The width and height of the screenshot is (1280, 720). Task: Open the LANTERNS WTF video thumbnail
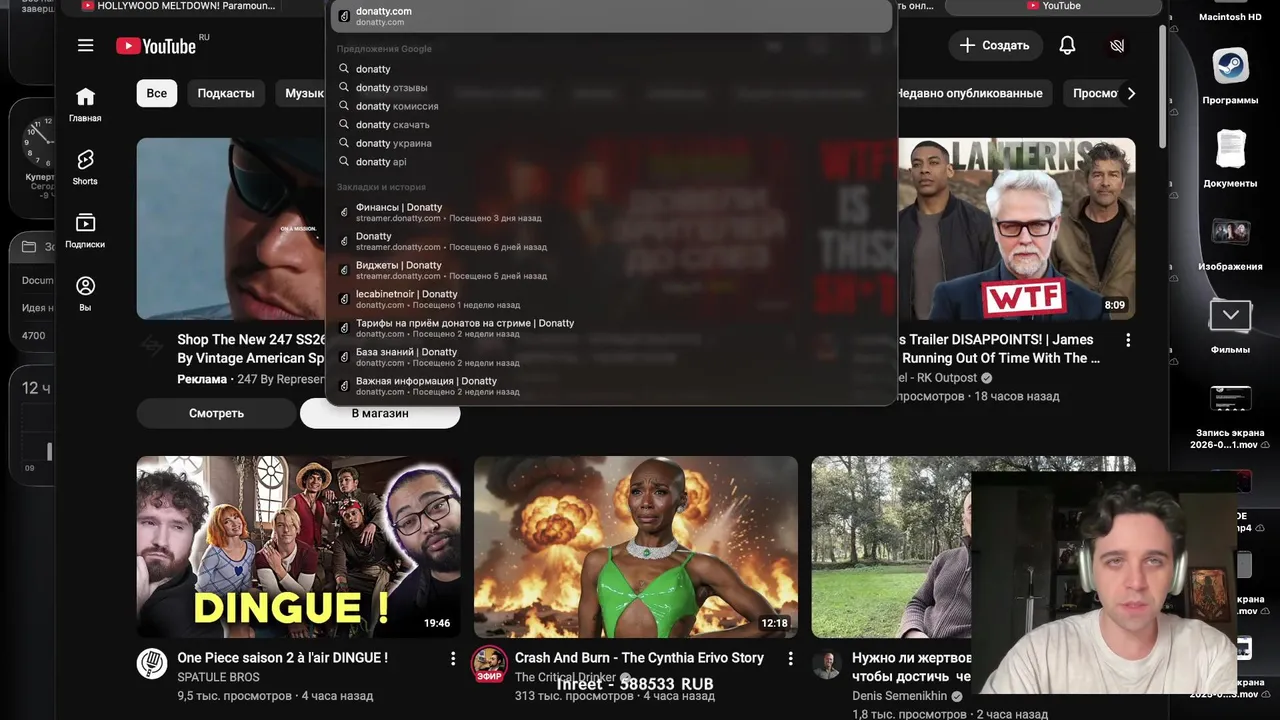[x=1016, y=229]
